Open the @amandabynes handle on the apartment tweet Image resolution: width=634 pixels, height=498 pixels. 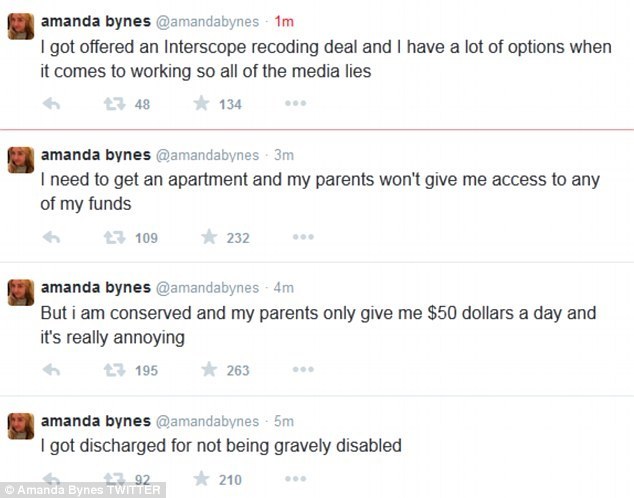point(206,155)
